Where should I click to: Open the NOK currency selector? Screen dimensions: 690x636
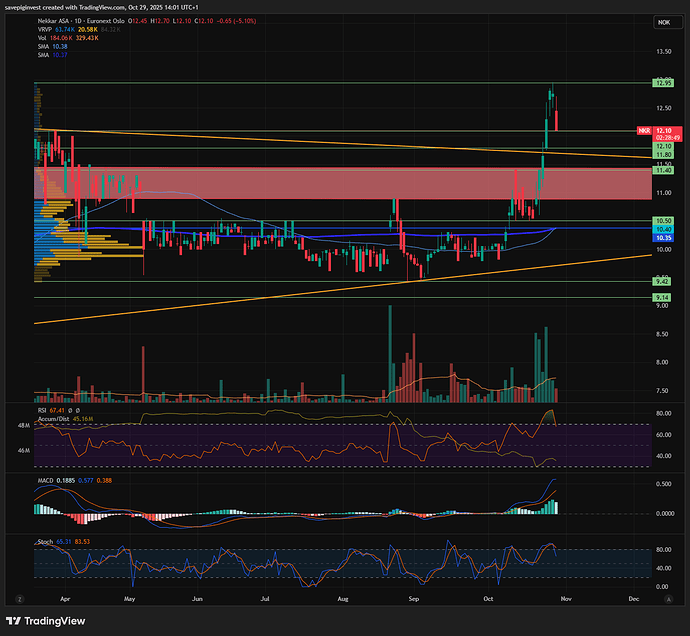[663, 22]
